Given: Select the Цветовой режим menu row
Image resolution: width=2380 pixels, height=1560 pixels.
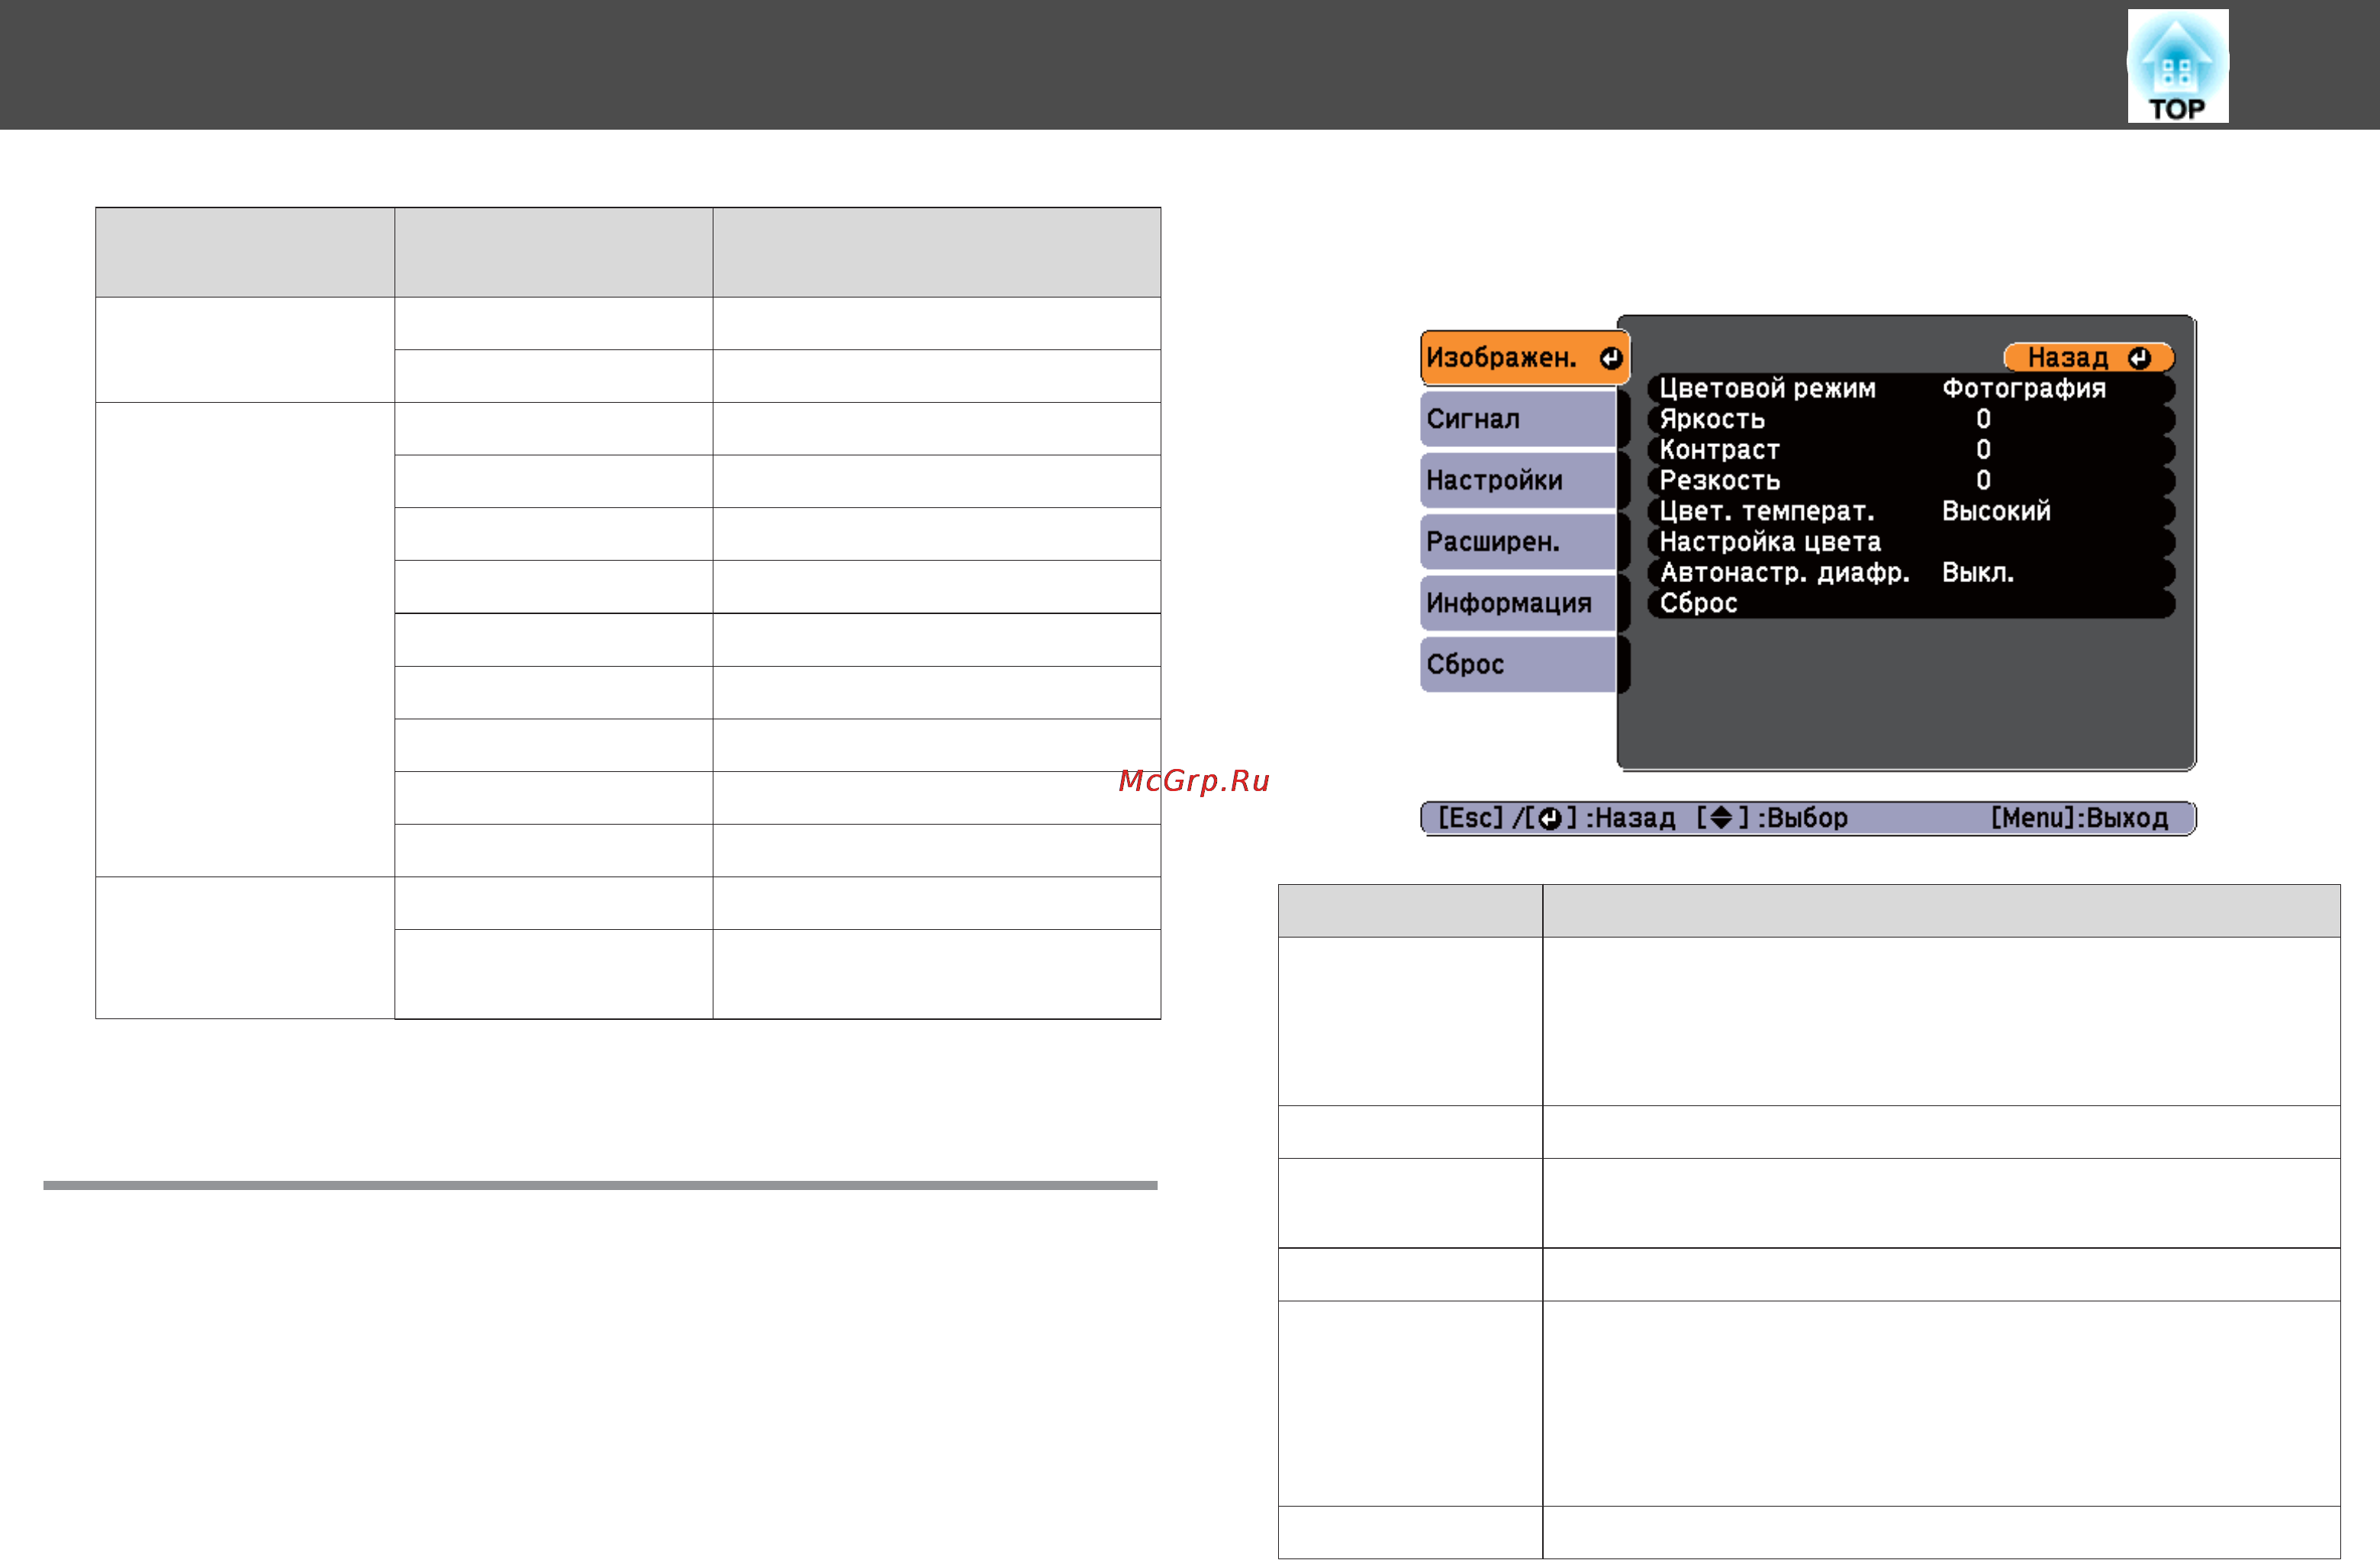Looking at the screenshot, I should (1911, 388).
